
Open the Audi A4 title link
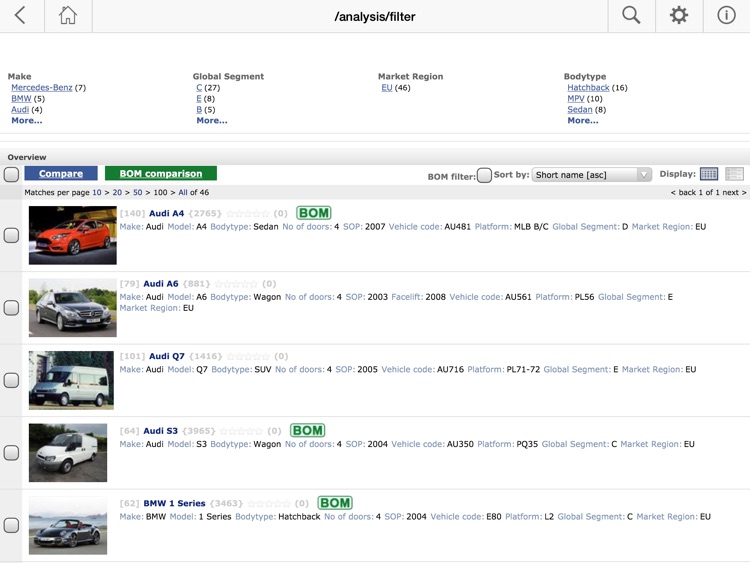(166, 213)
